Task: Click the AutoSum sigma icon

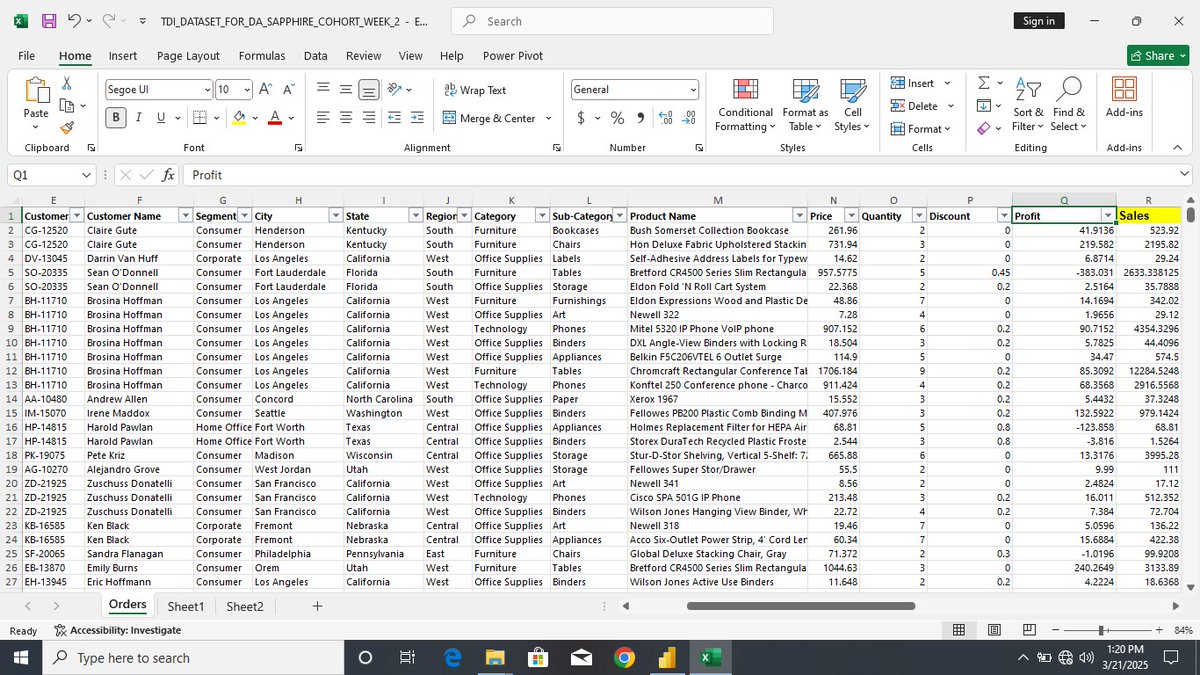Action: click(x=983, y=82)
